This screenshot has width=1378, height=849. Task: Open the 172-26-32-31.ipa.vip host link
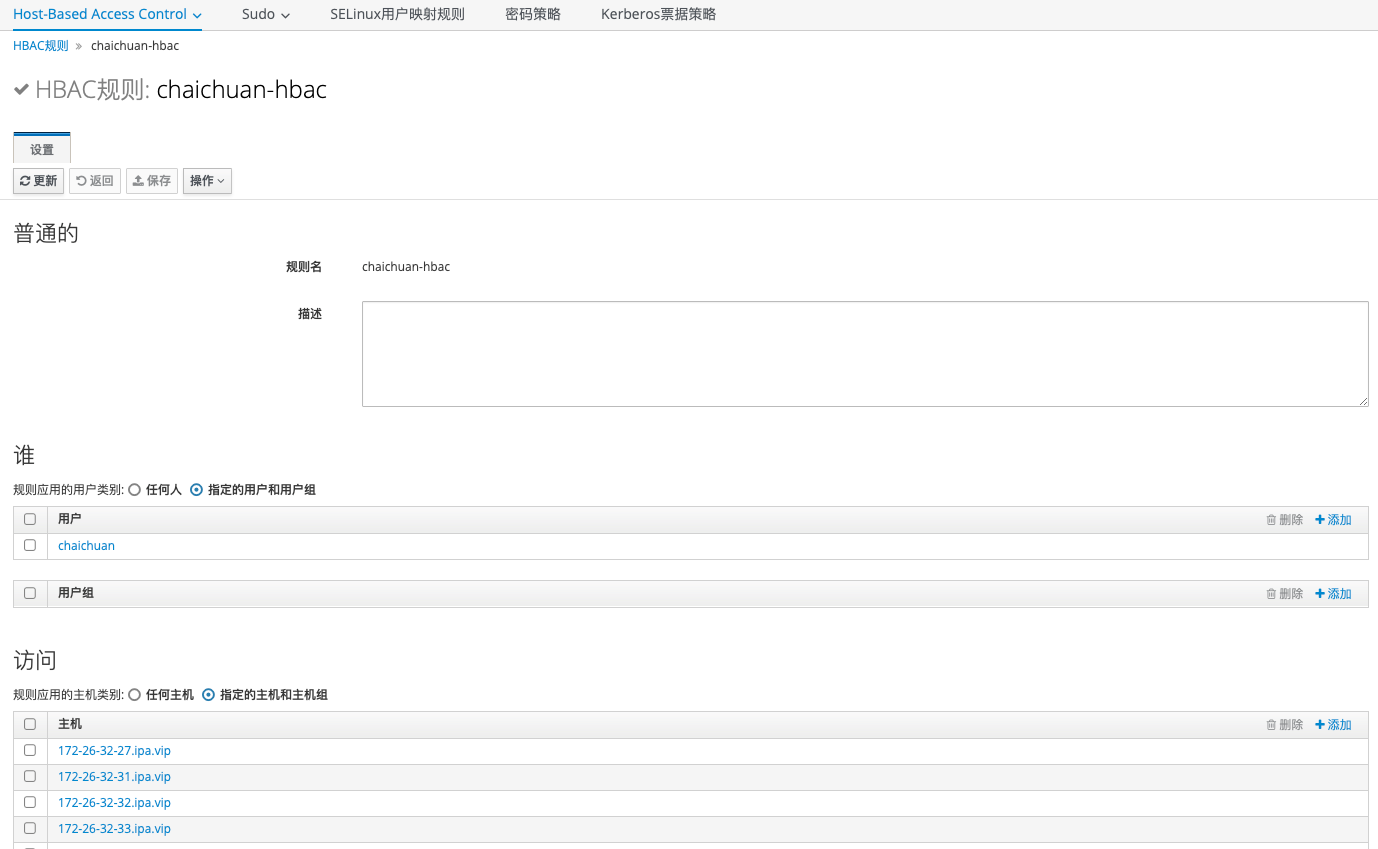click(x=114, y=777)
